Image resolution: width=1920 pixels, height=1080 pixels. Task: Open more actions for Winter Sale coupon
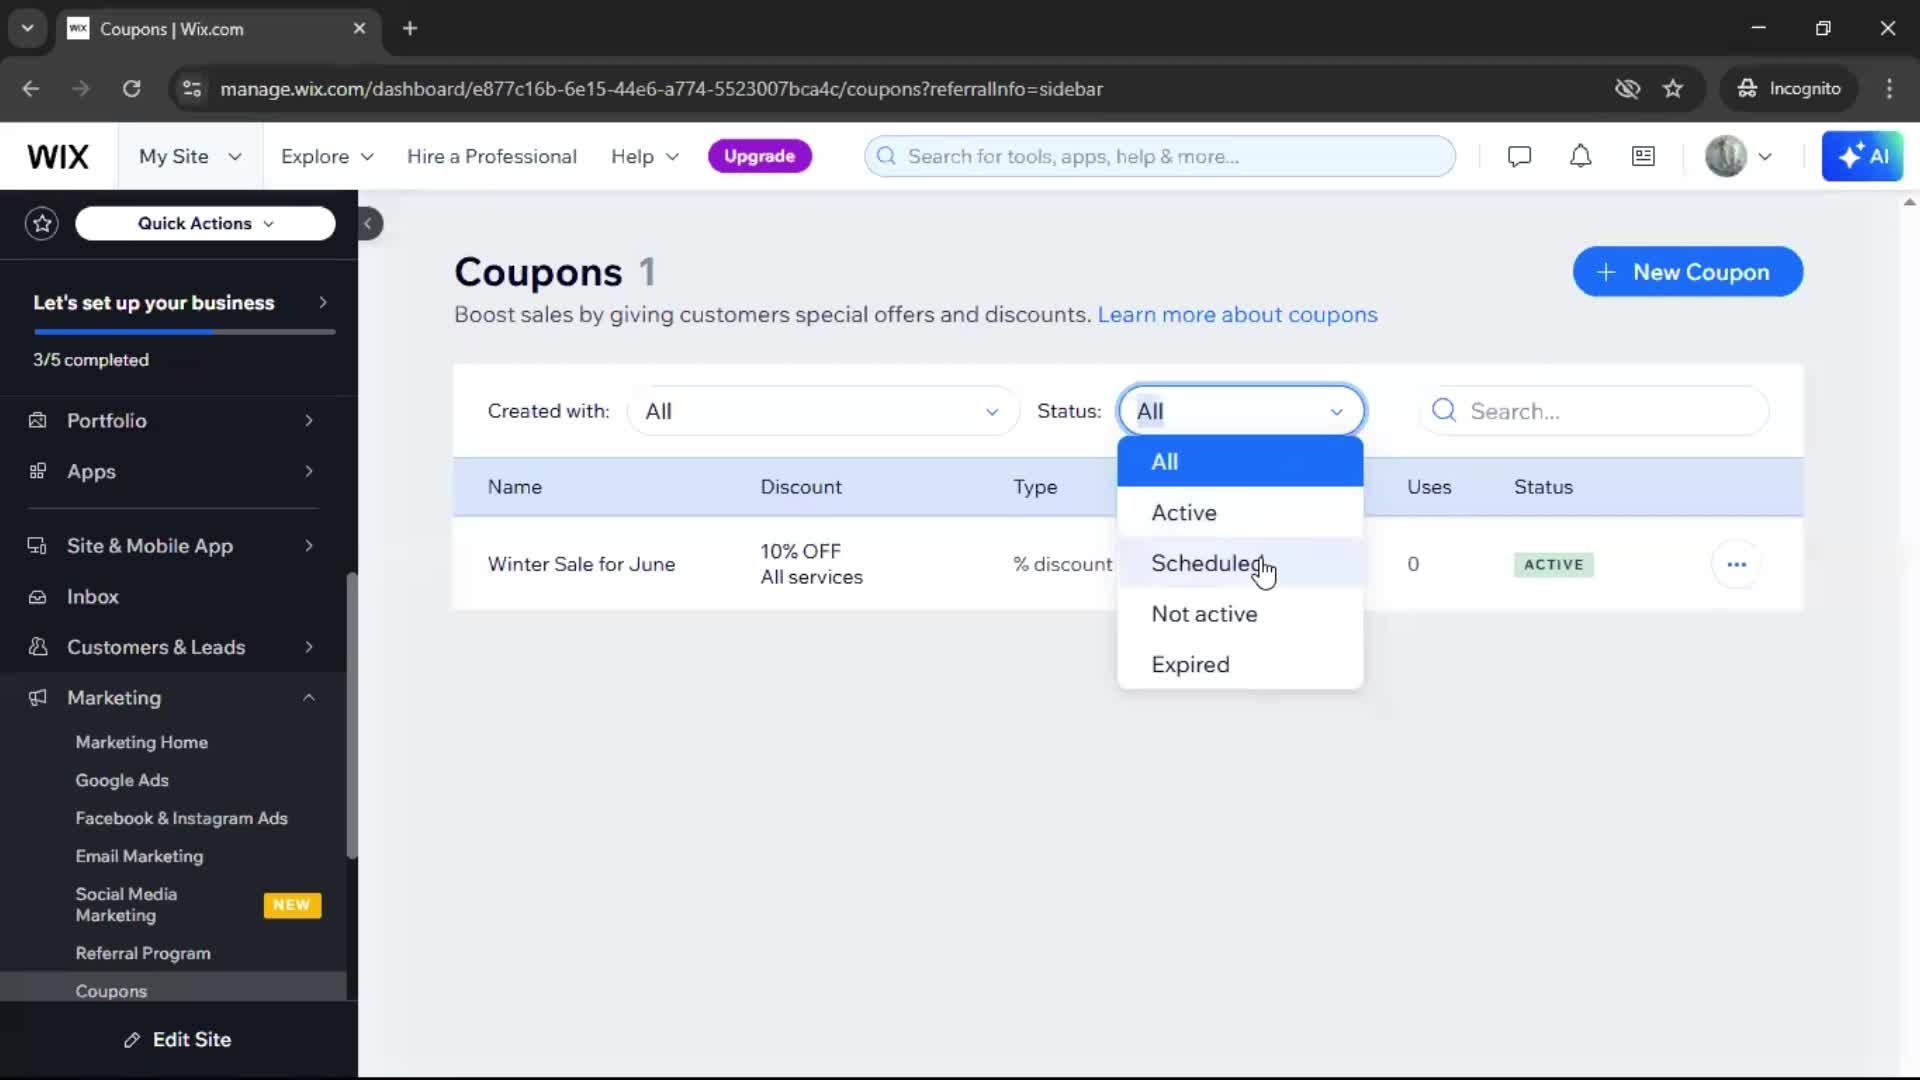1736,564
